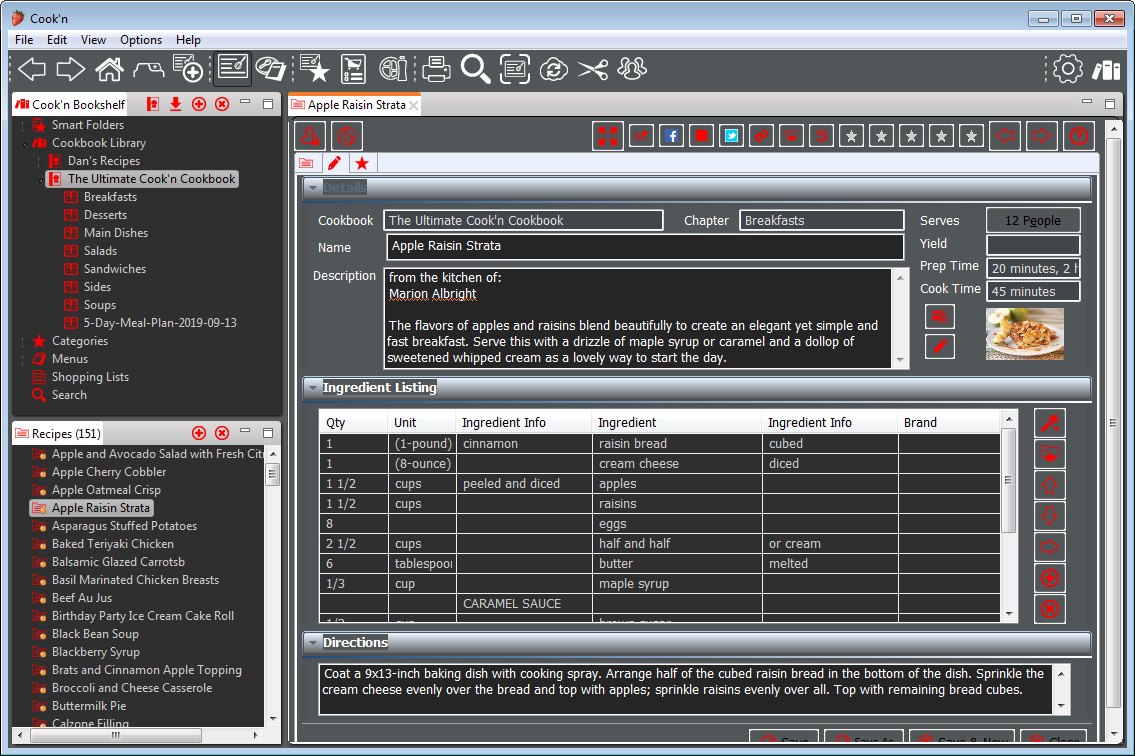Click the red plus icon in Bookshelf panel
This screenshot has width=1135, height=756.
(x=199, y=104)
